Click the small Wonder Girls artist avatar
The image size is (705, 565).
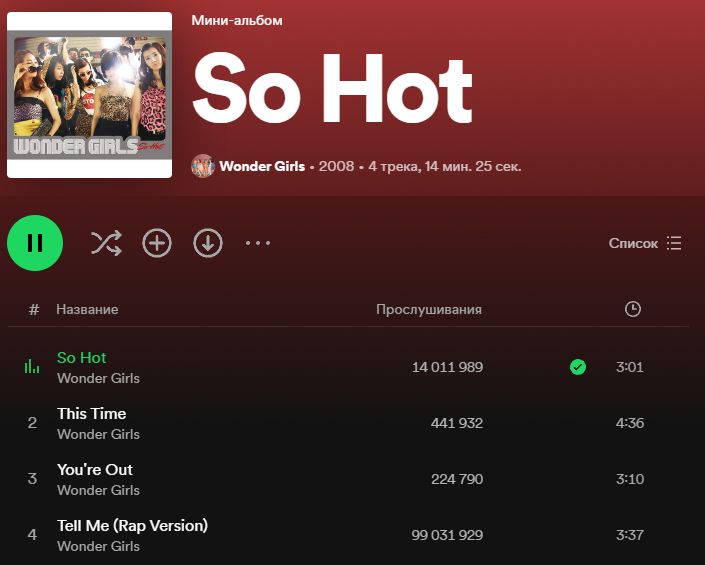pyautogui.click(x=203, y=166)
